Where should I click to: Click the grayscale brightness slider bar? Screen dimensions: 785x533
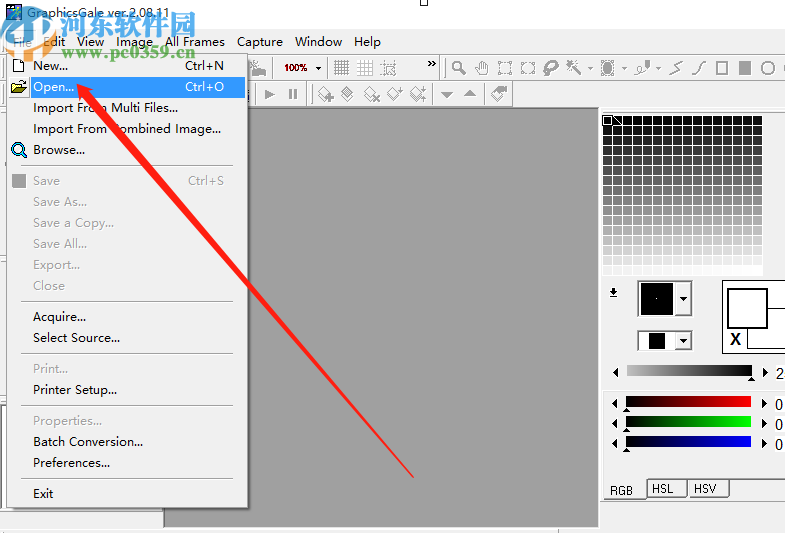[689, 371]
